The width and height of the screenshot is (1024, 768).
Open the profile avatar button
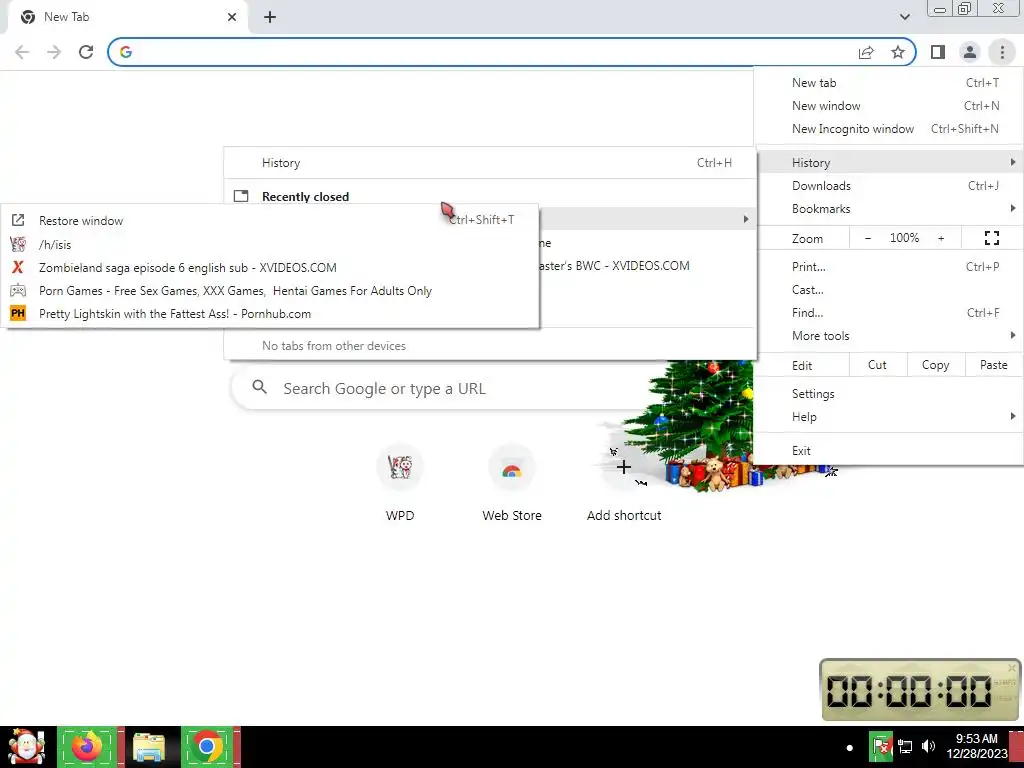970,52
